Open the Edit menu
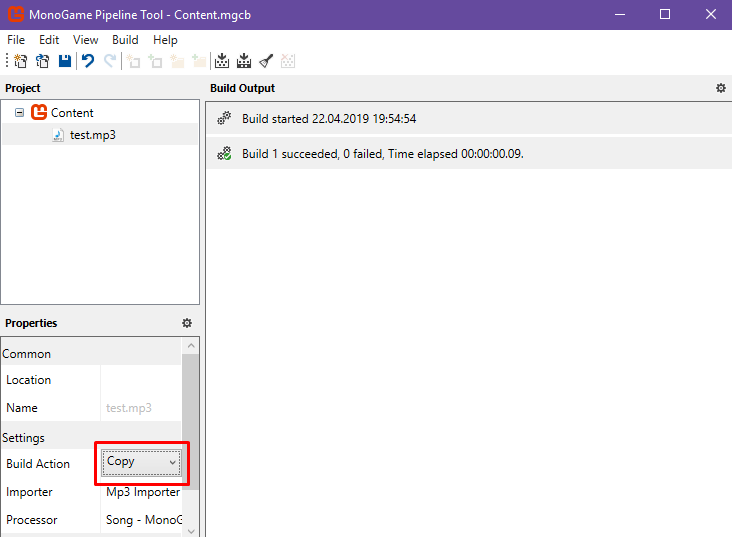The height and width of the screenshot is (537, 732). coord(49,40)
